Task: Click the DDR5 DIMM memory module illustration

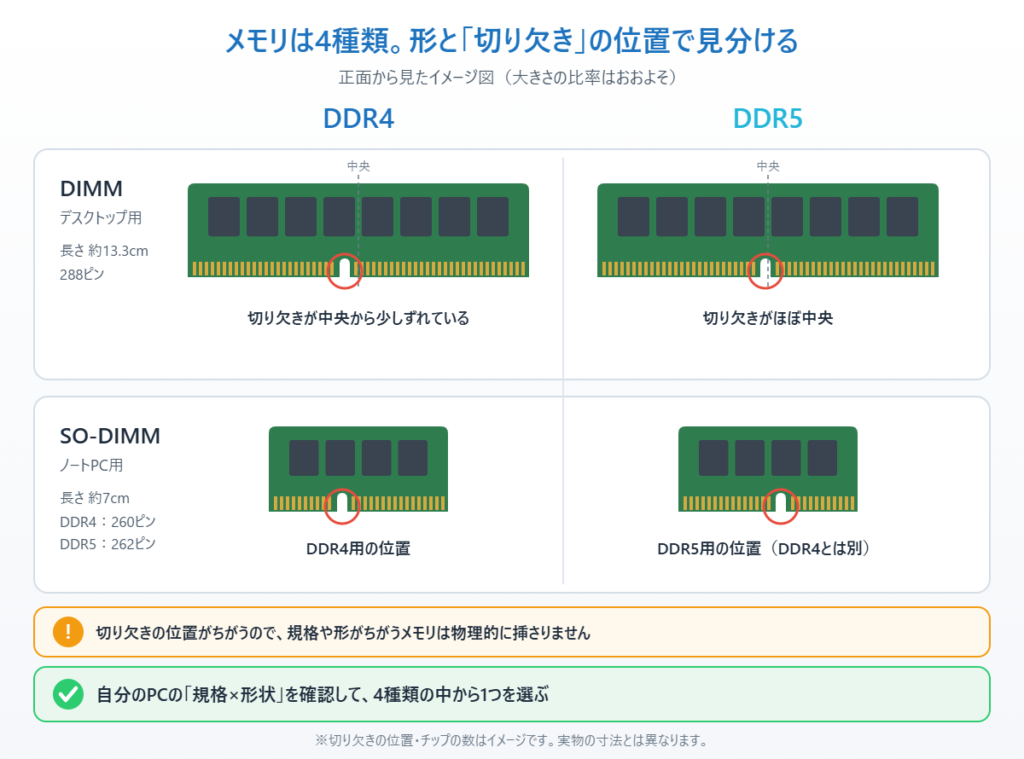Action: click(767, 230)
